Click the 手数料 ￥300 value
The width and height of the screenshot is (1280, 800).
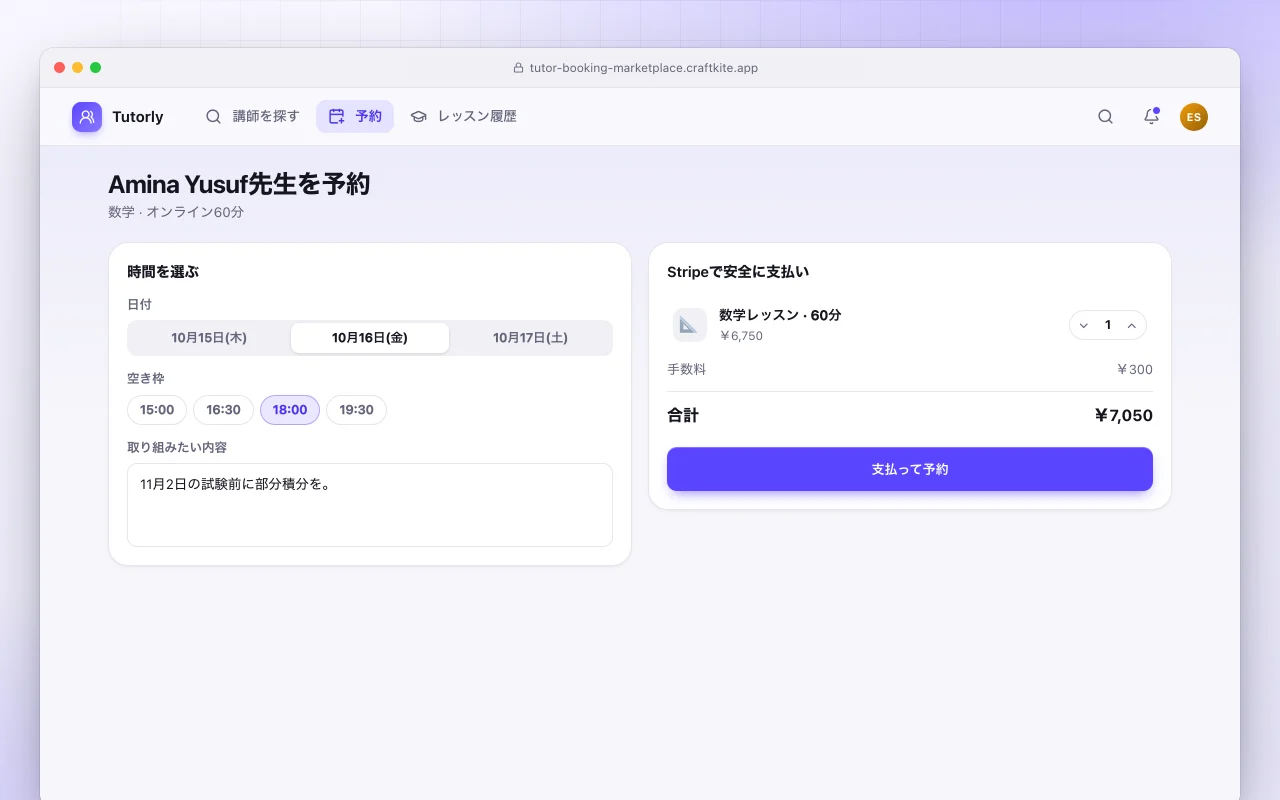1134,370
